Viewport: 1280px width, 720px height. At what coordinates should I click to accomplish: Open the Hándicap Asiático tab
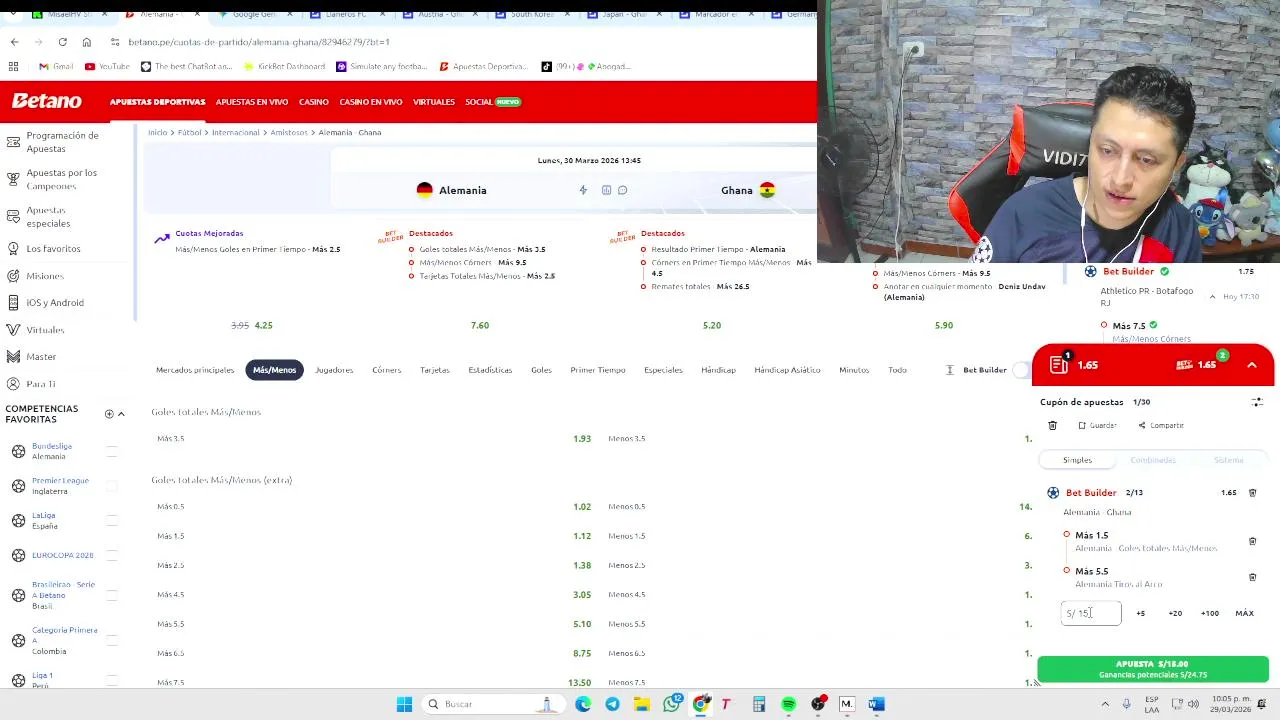click(x=787, y=370)
